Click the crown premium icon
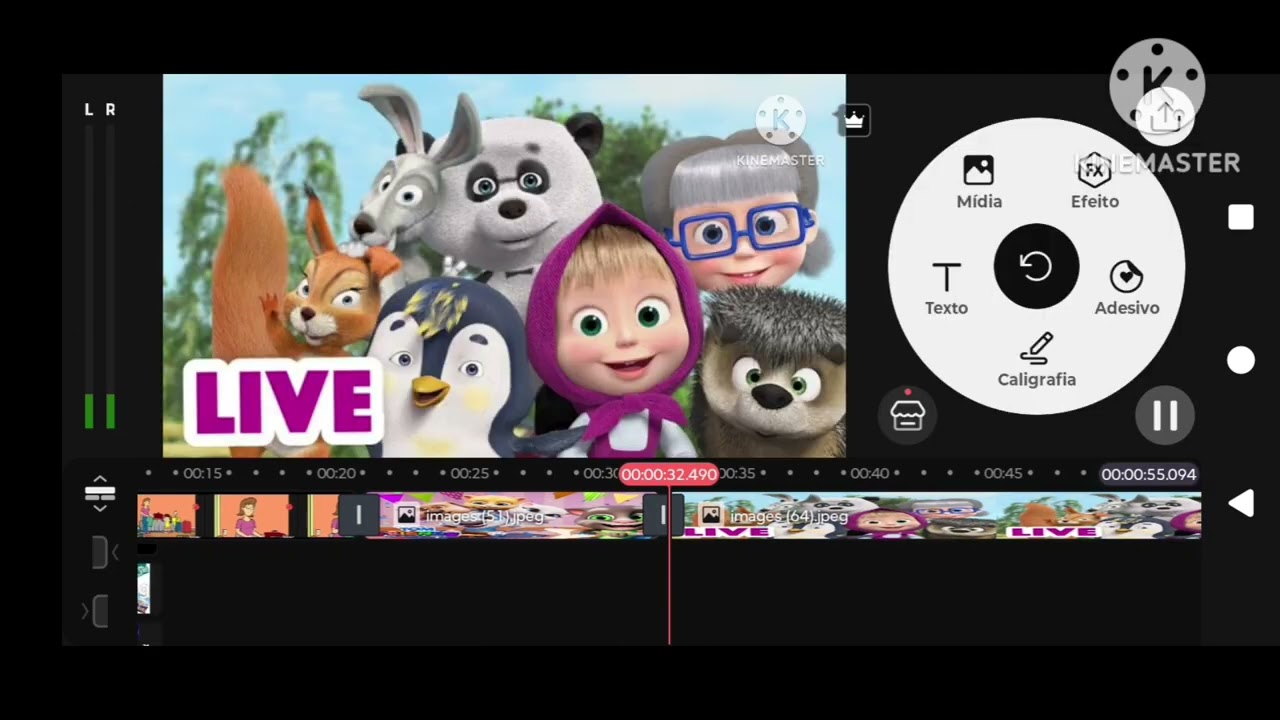The image size is (1280, 720). pos(854,120)
